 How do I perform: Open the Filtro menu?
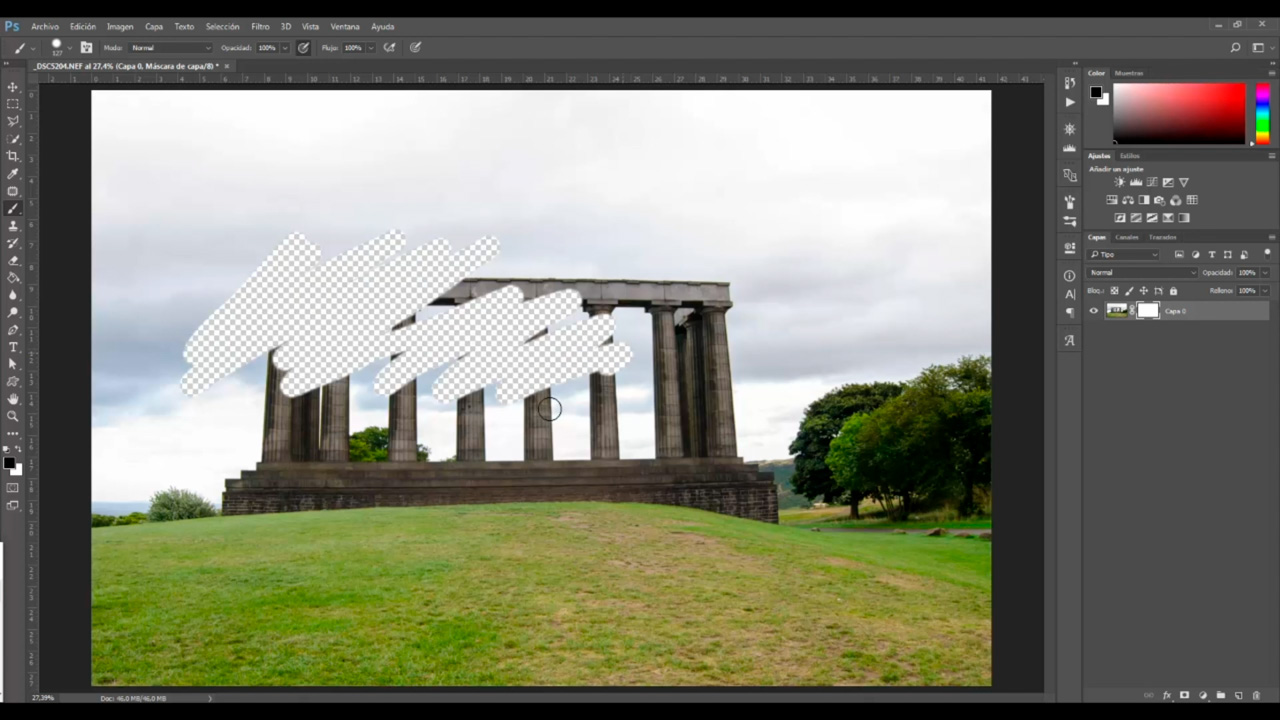tap(260, 26)
